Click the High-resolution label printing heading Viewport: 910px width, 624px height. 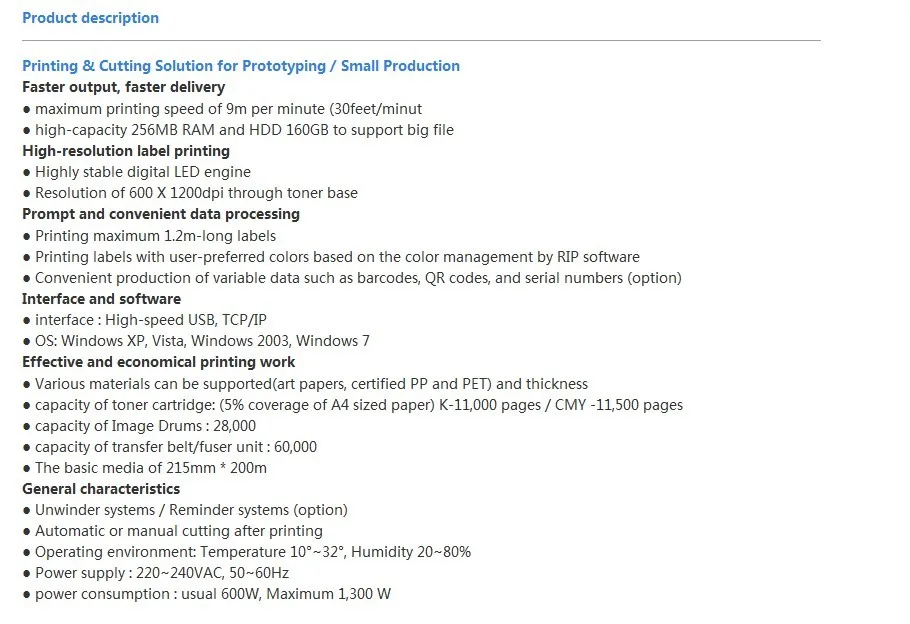tap(126, 151)
